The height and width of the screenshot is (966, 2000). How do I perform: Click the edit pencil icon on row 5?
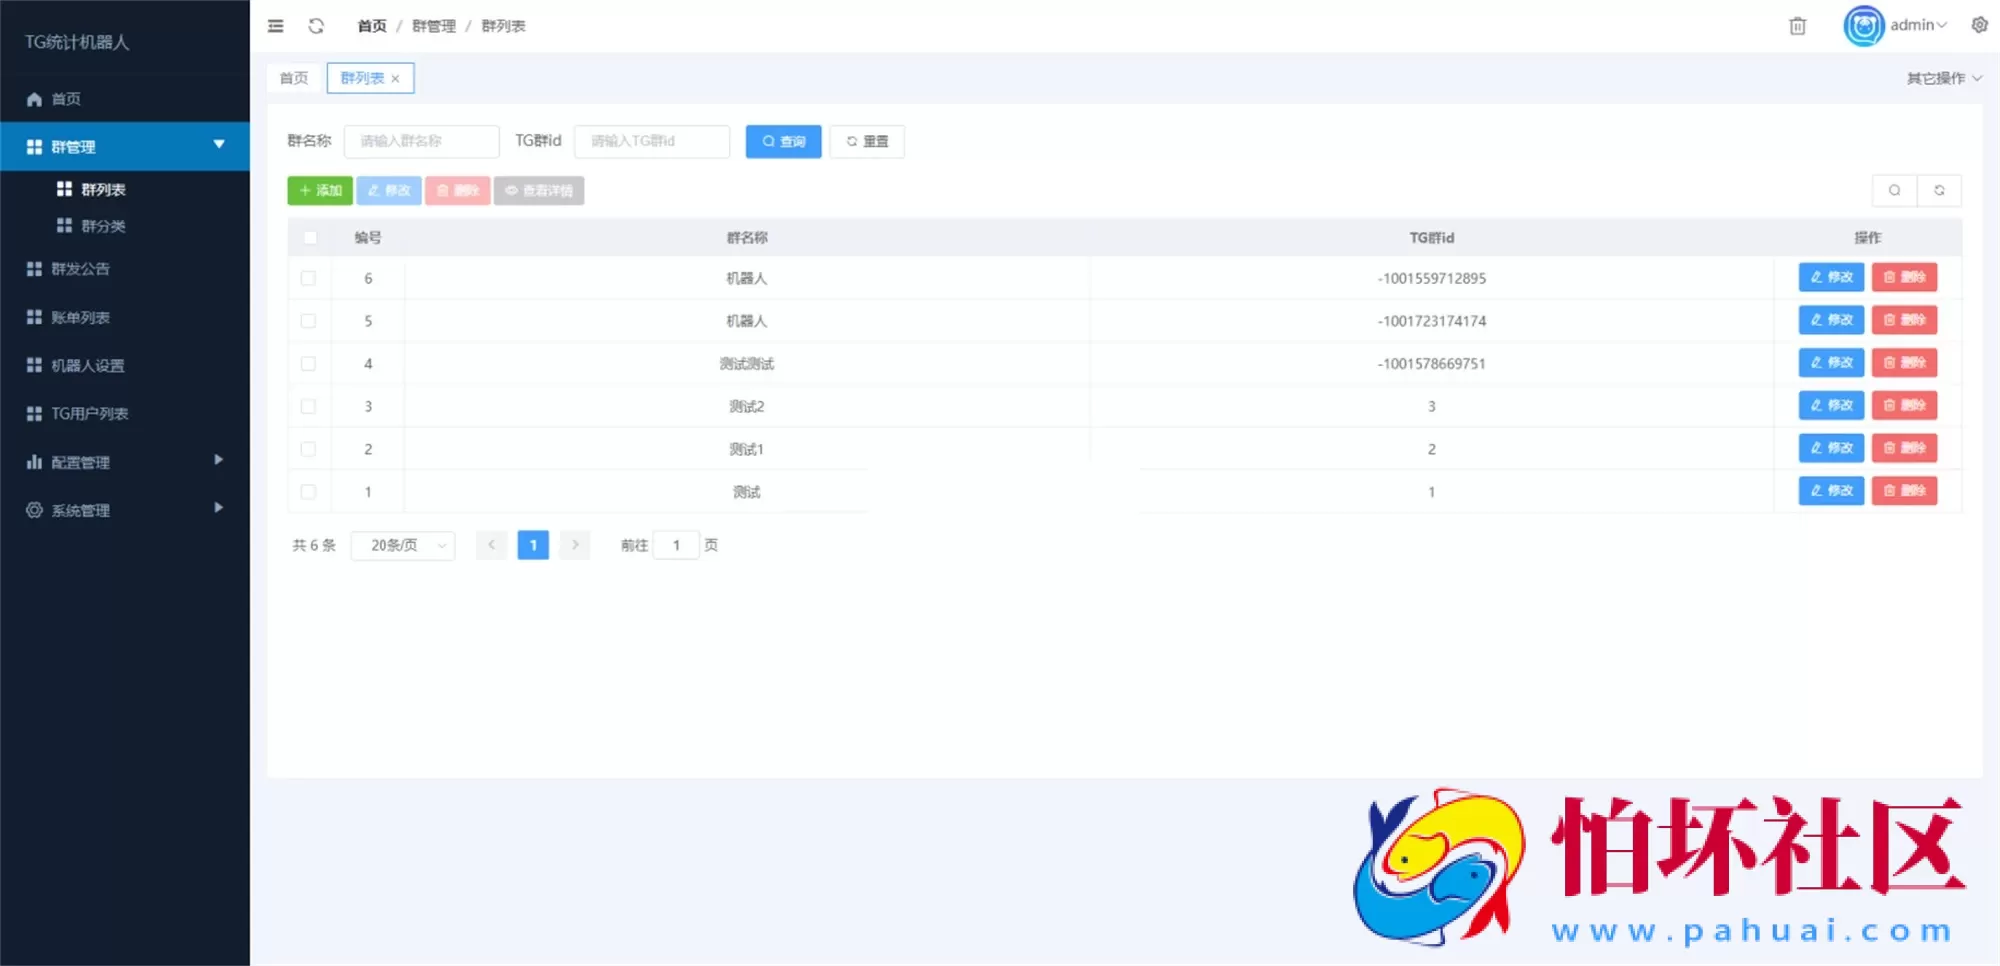[1830, 320]
